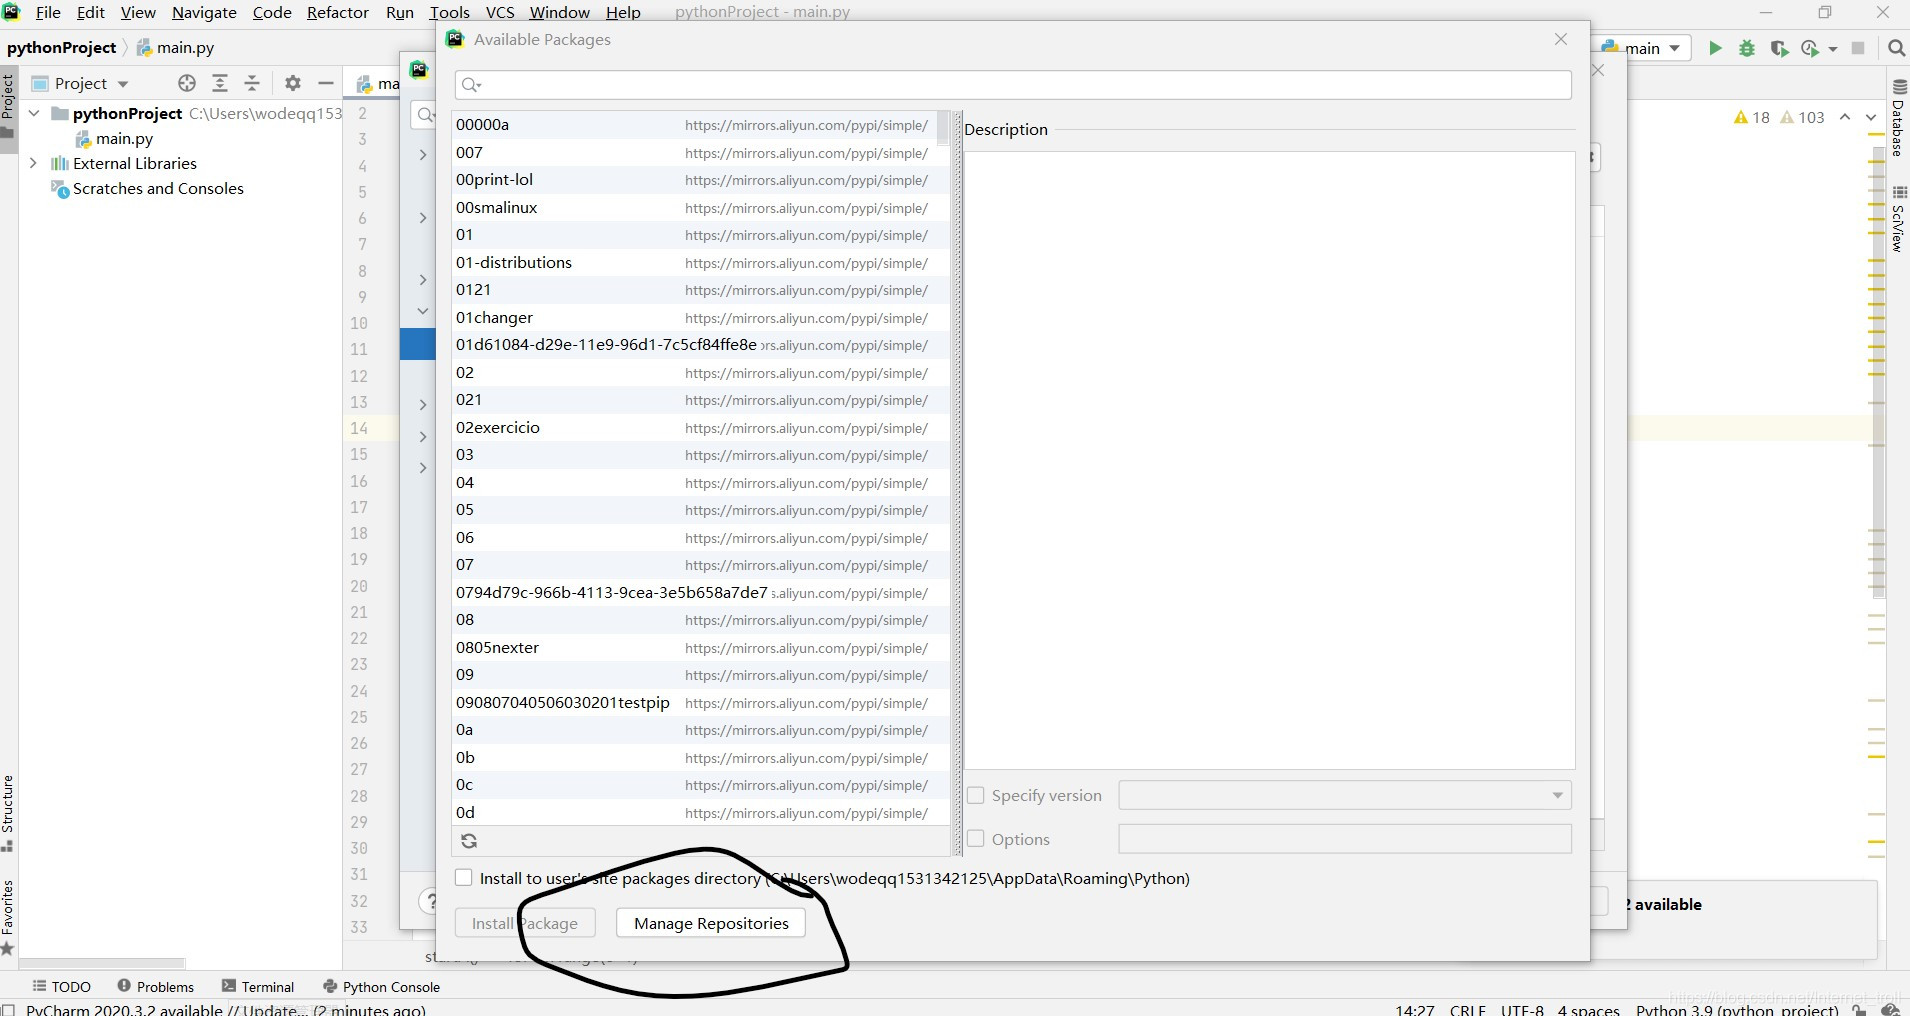Screen dimensions: 1910x1016
Task: Click the Install Package button
Action: [x=525, y=923]
